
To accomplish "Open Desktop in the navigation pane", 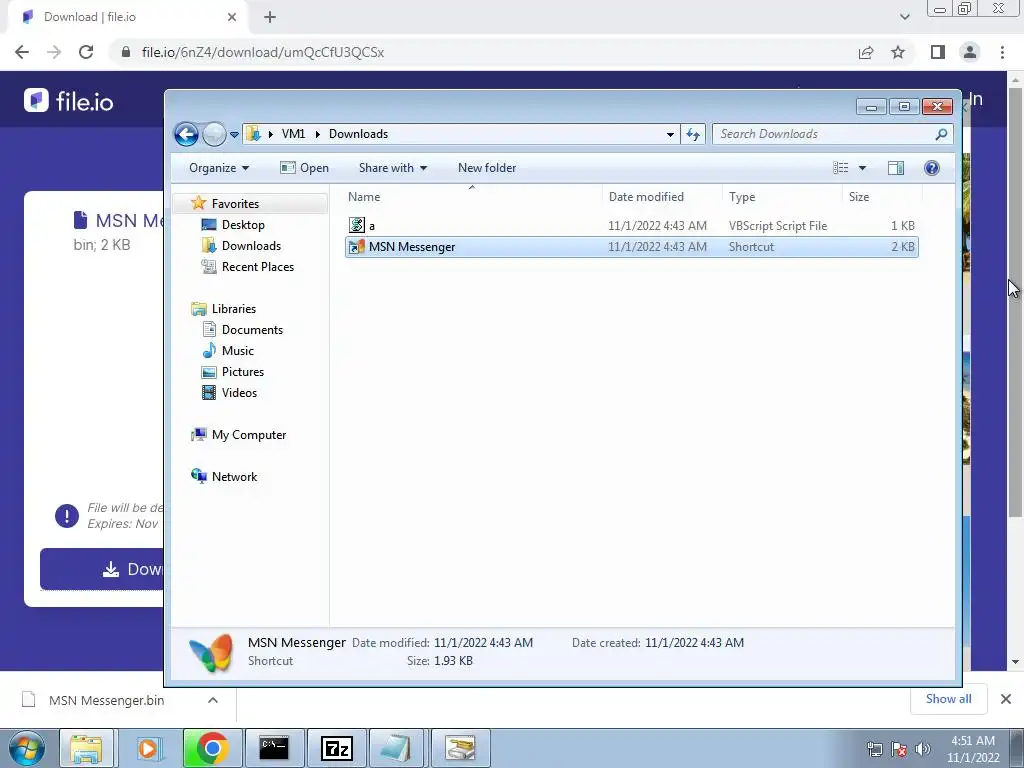I will click(x=243, y=225).
